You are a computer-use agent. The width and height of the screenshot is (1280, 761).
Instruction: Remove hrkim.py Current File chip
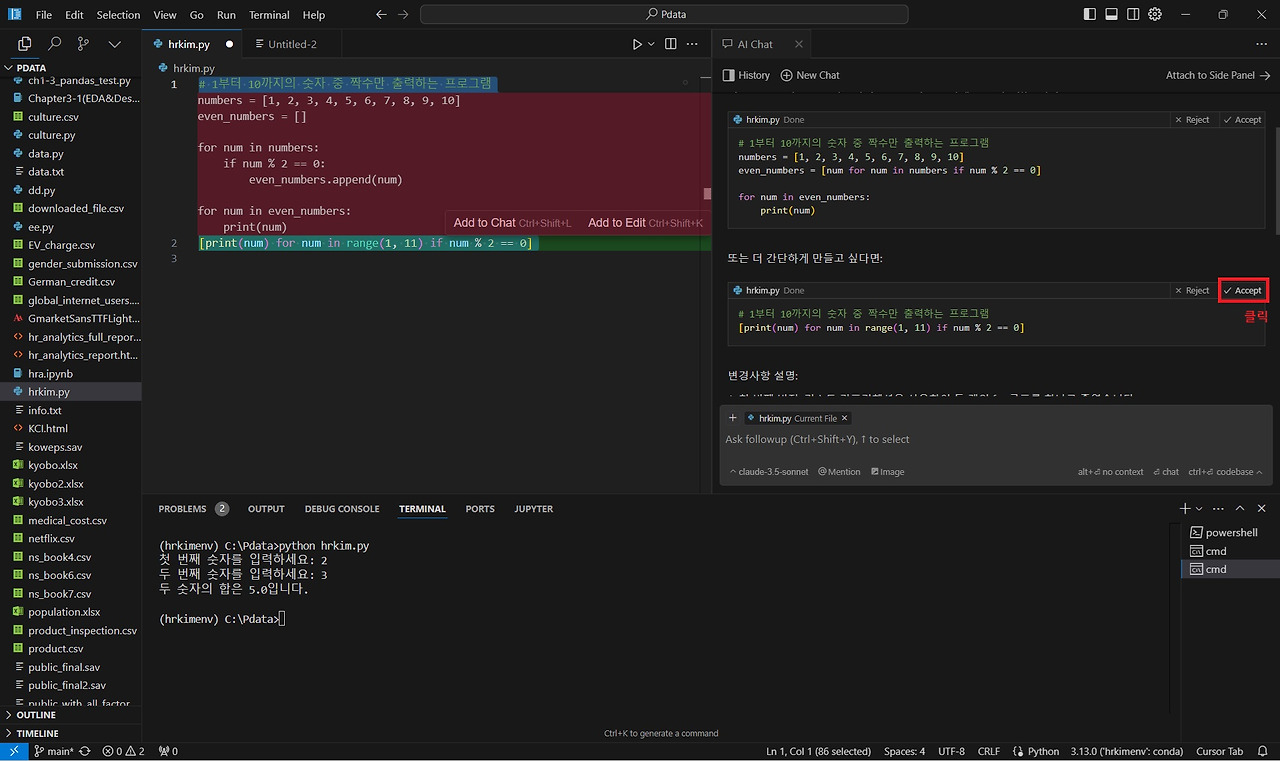pyautogui.click(x=845, y=418)
